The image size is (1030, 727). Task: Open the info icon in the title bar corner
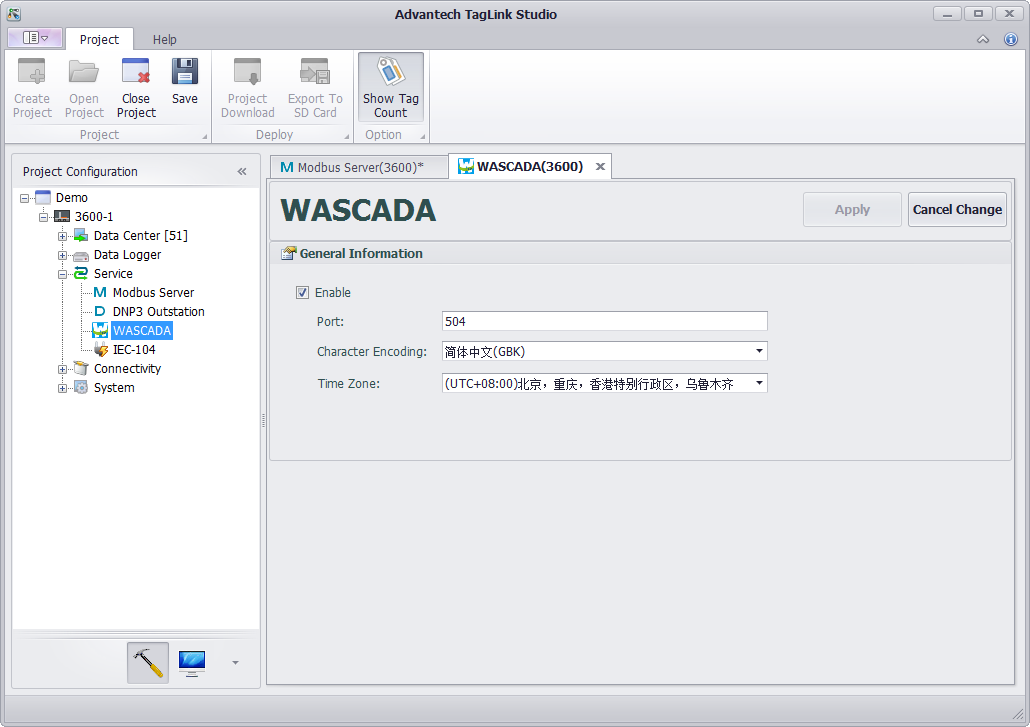[1010, 39]
